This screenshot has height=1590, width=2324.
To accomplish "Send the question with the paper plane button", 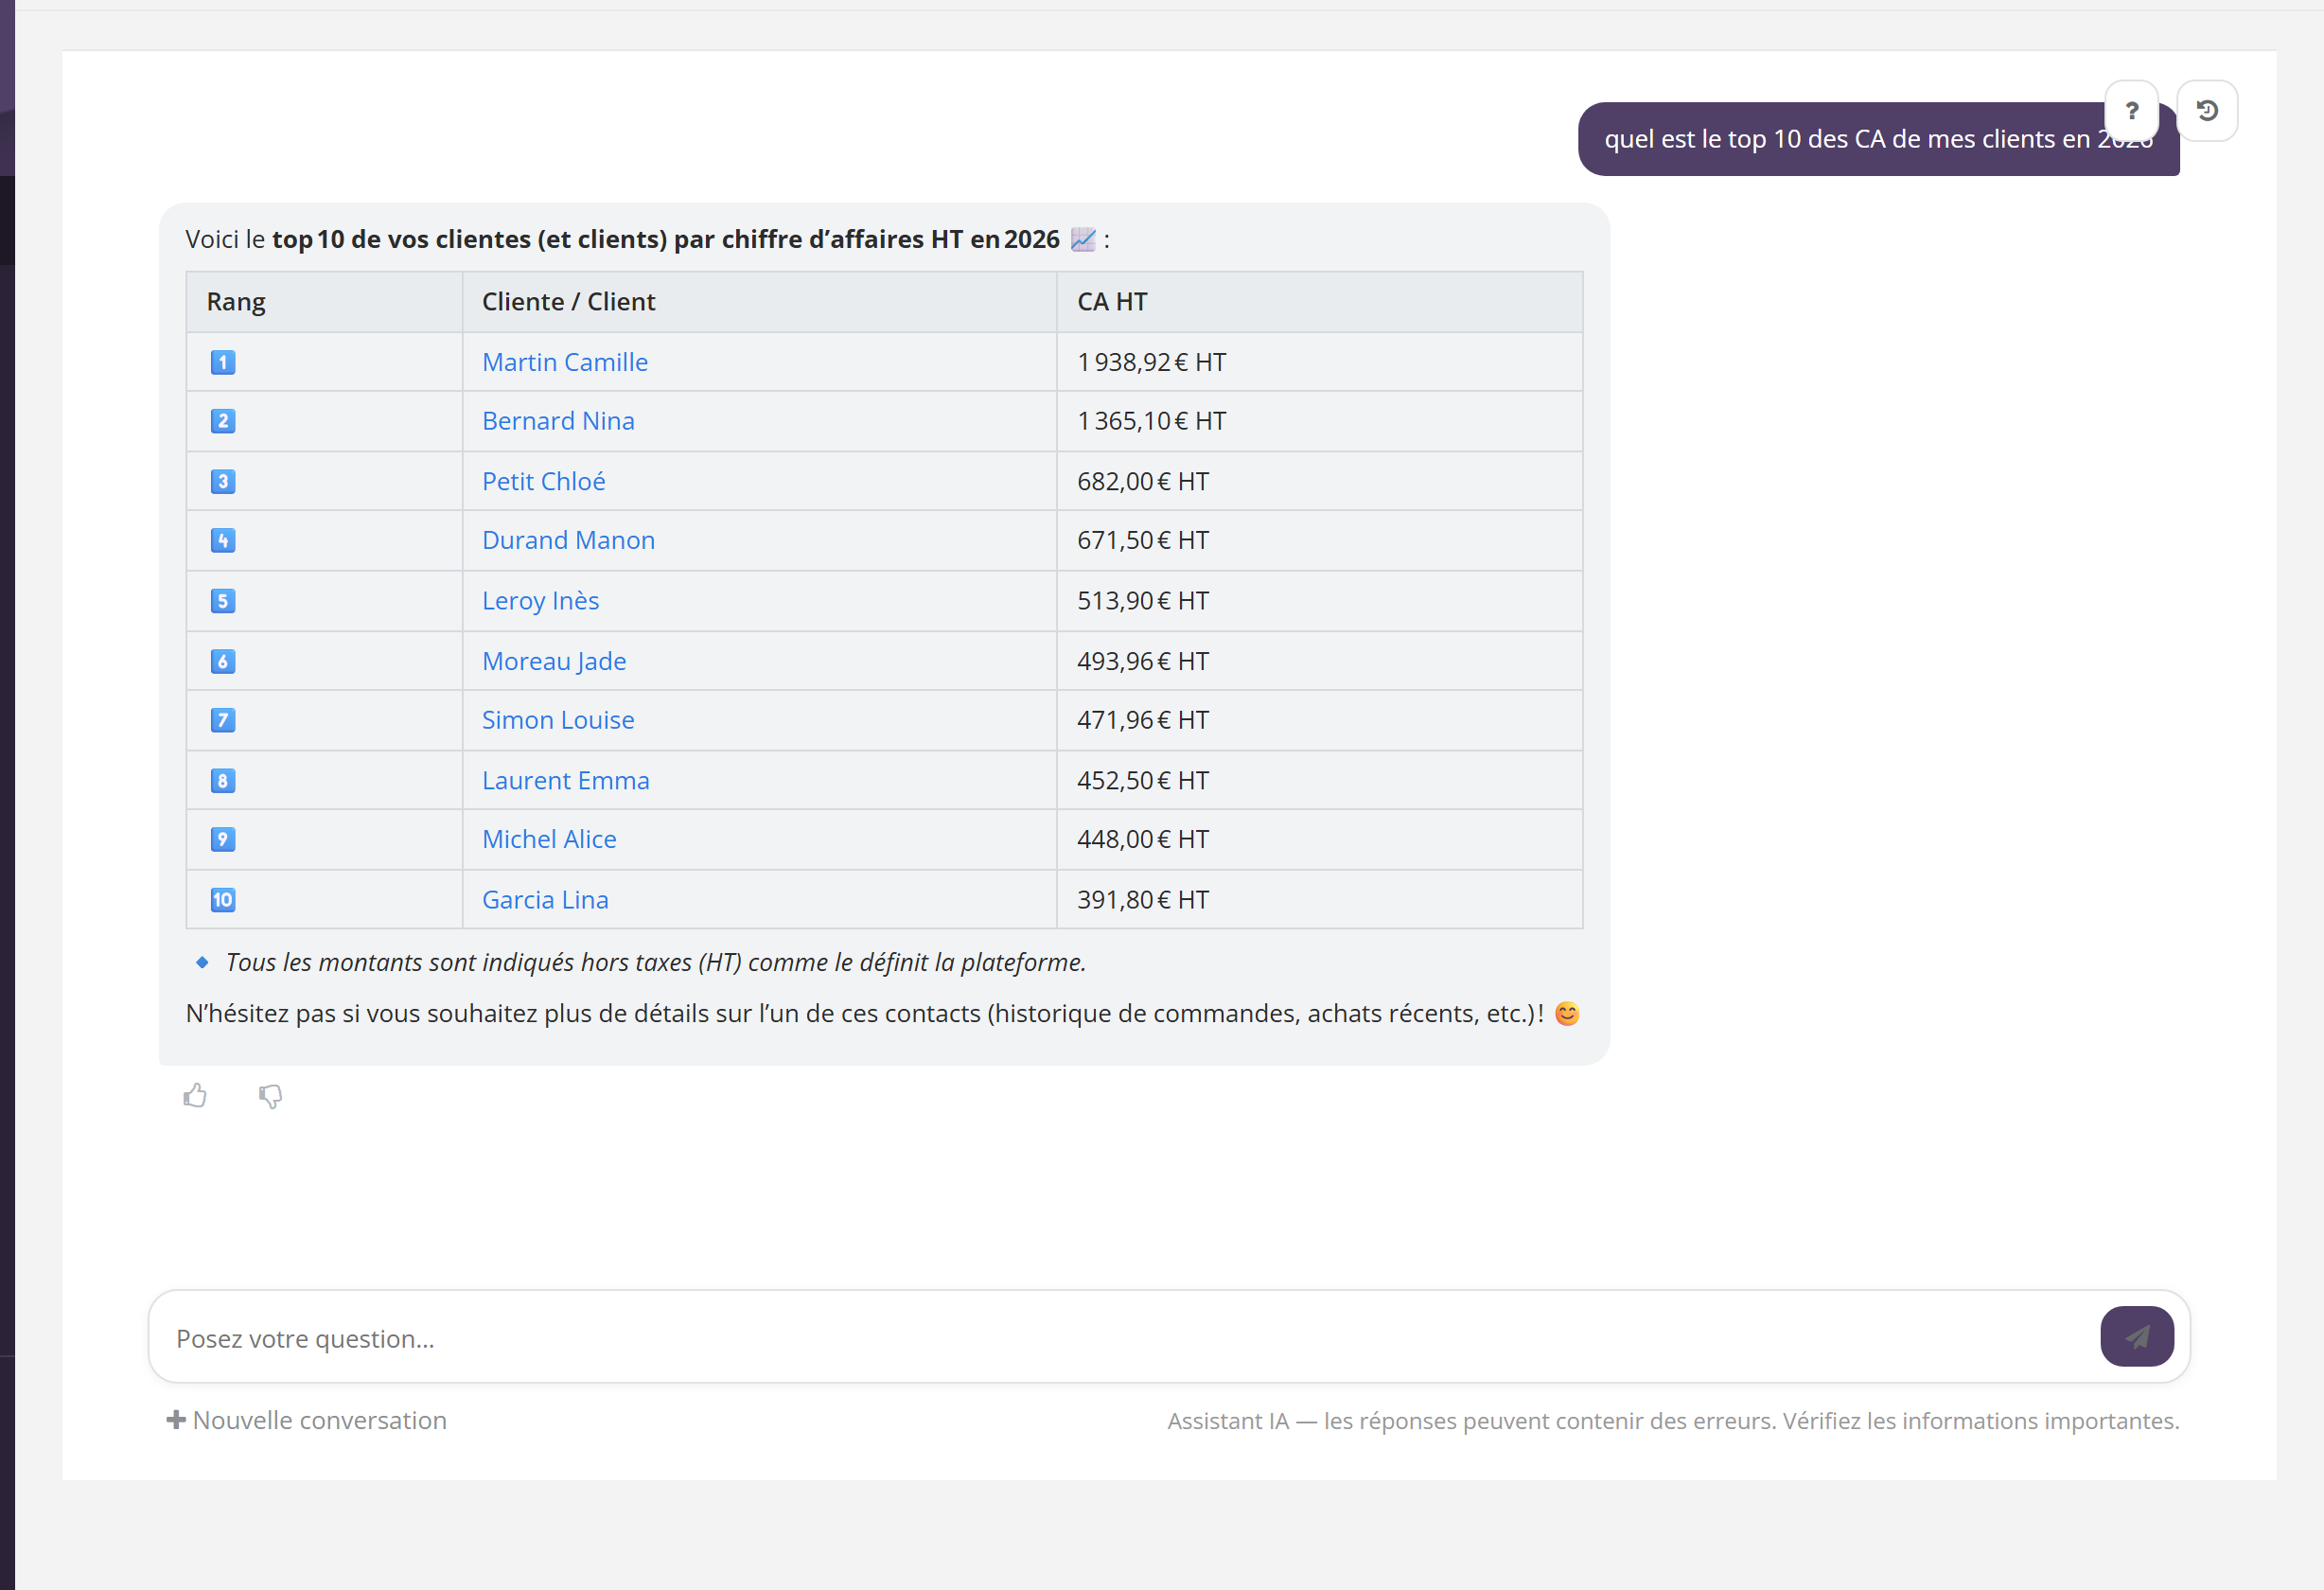I will (2136, 1336).
